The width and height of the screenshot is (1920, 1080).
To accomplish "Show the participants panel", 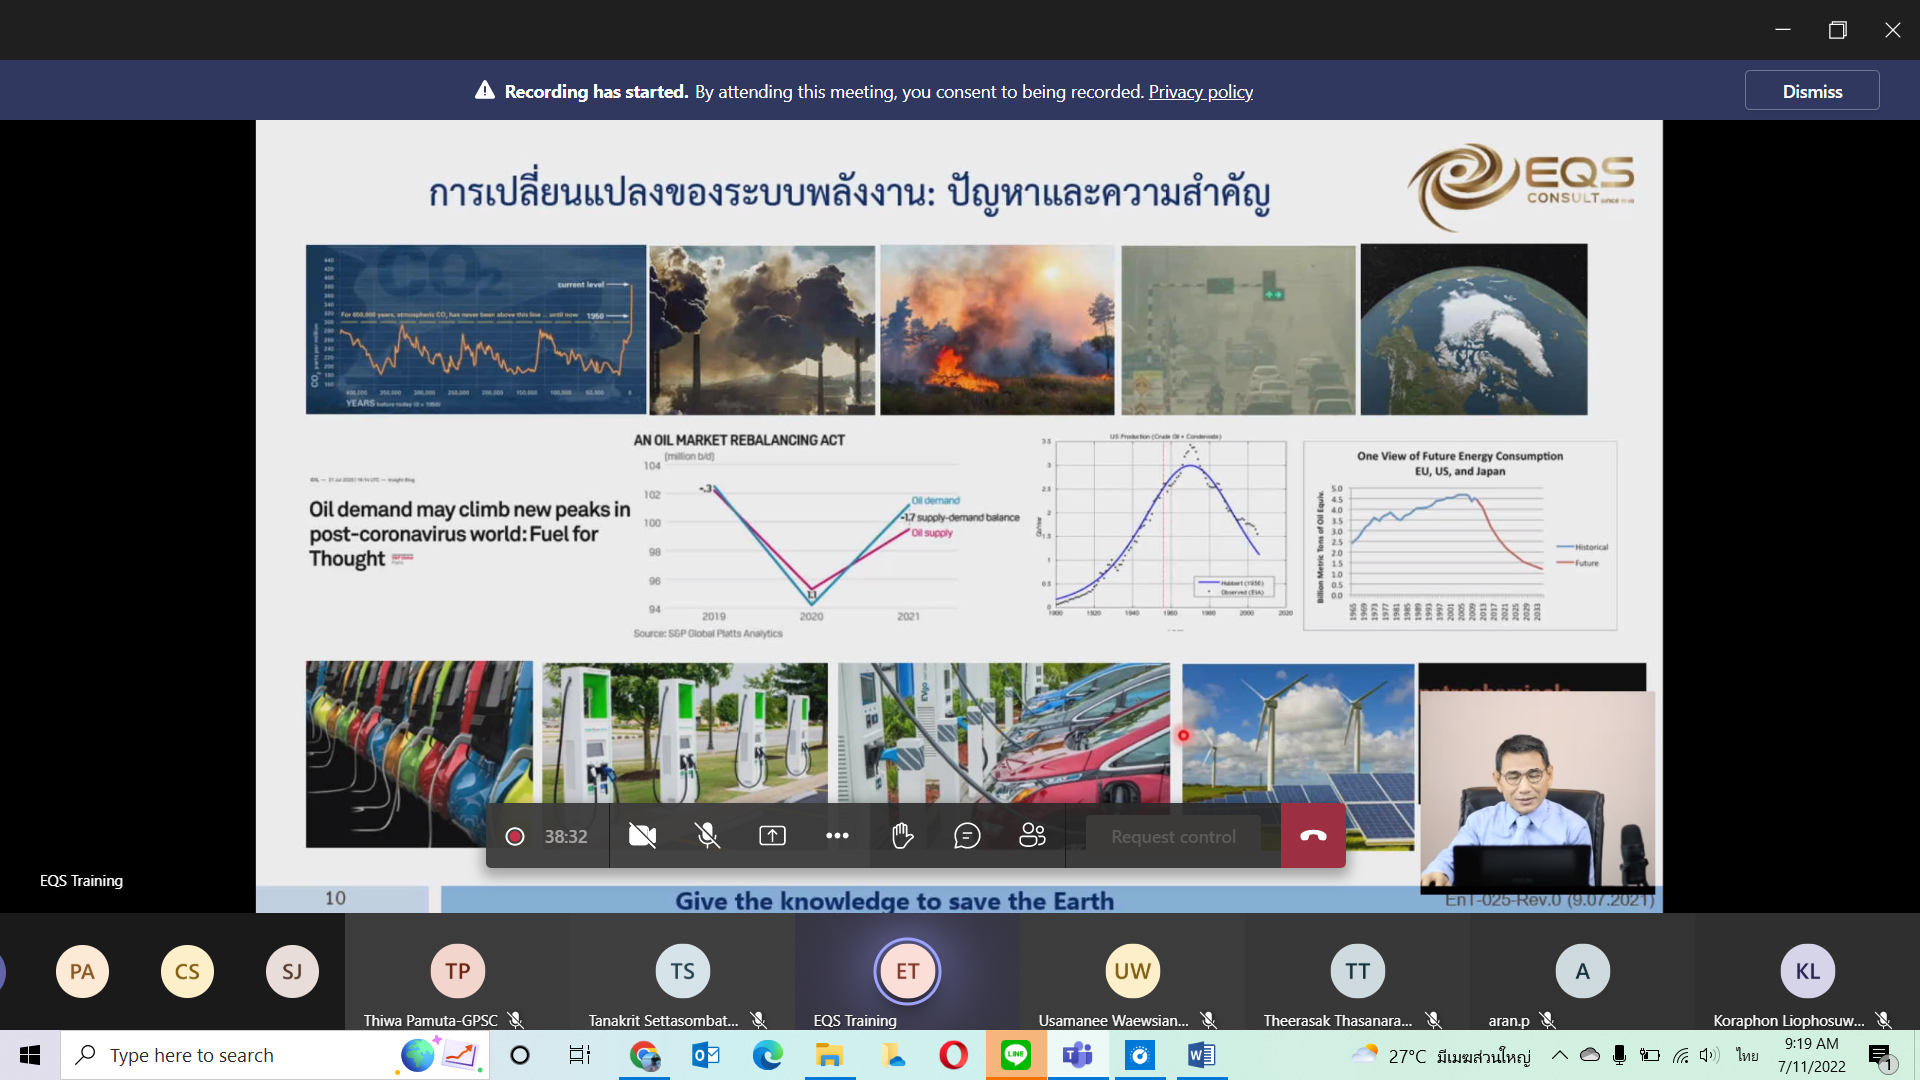I will tap(1032, 836).
